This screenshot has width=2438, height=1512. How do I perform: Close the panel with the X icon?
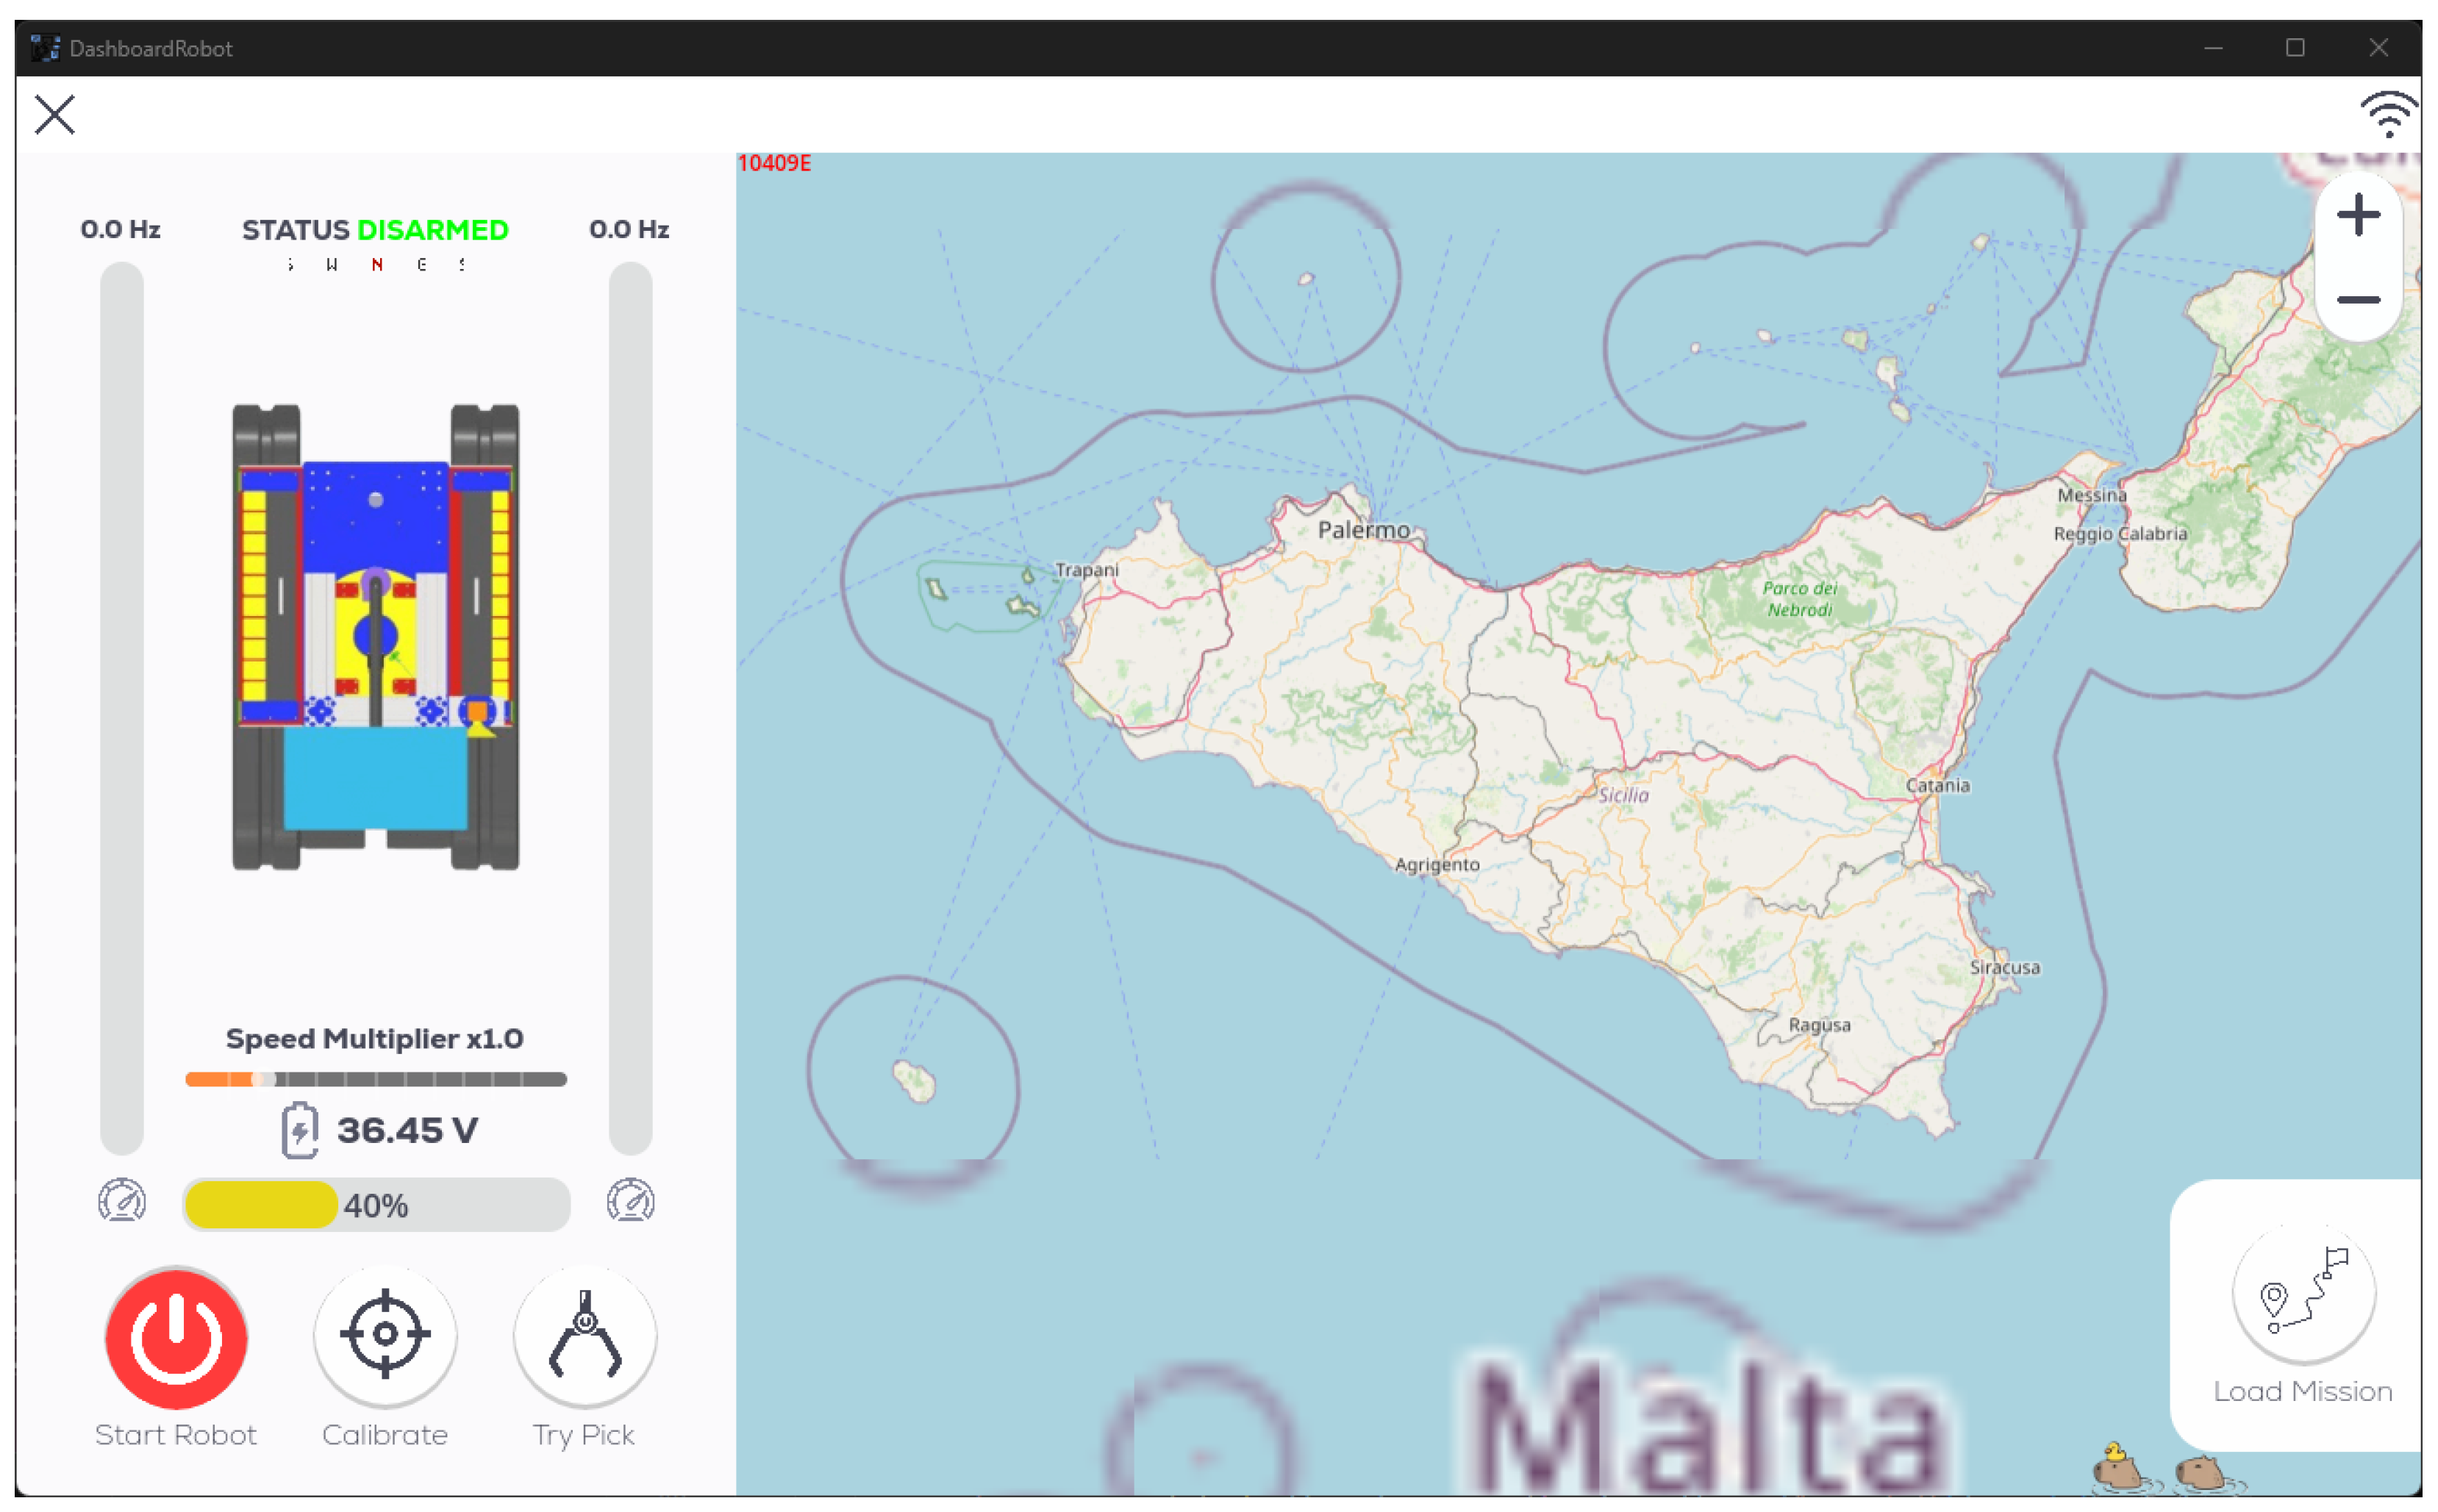pos(55,114)
